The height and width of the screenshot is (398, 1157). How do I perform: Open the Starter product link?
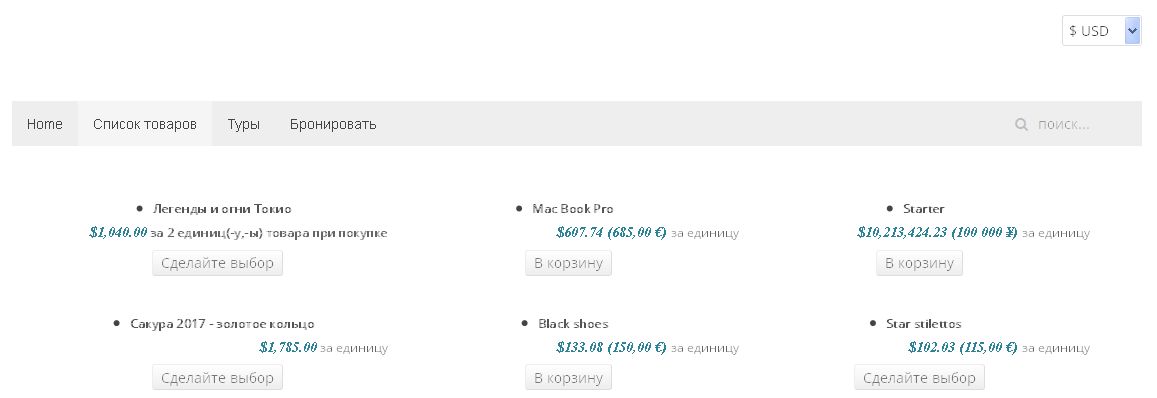tap(924, 209)
